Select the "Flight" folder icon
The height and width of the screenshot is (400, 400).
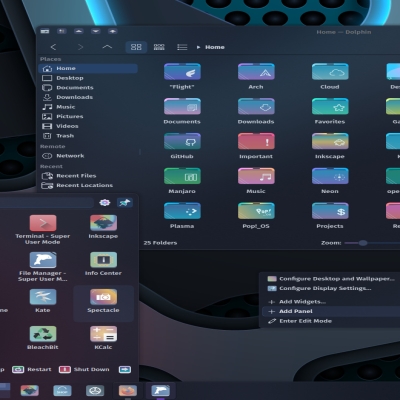(x=182, y=72)
